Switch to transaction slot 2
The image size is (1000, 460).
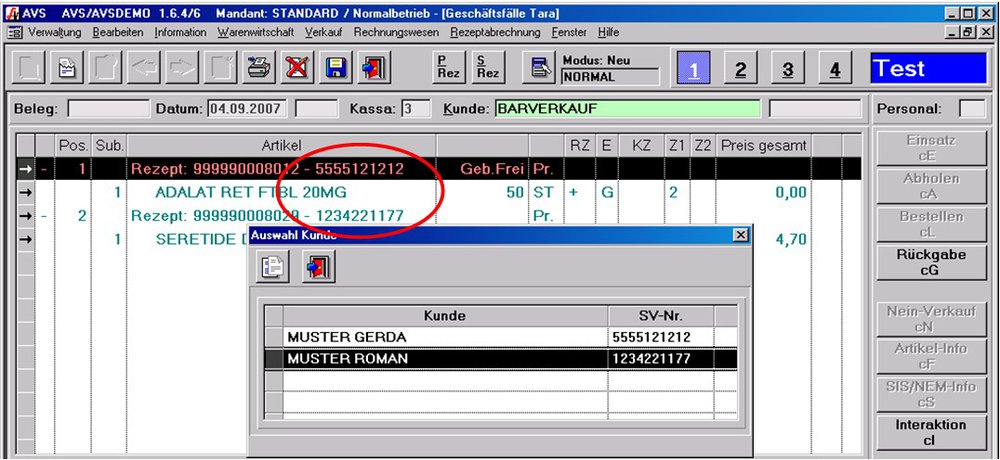740,69
